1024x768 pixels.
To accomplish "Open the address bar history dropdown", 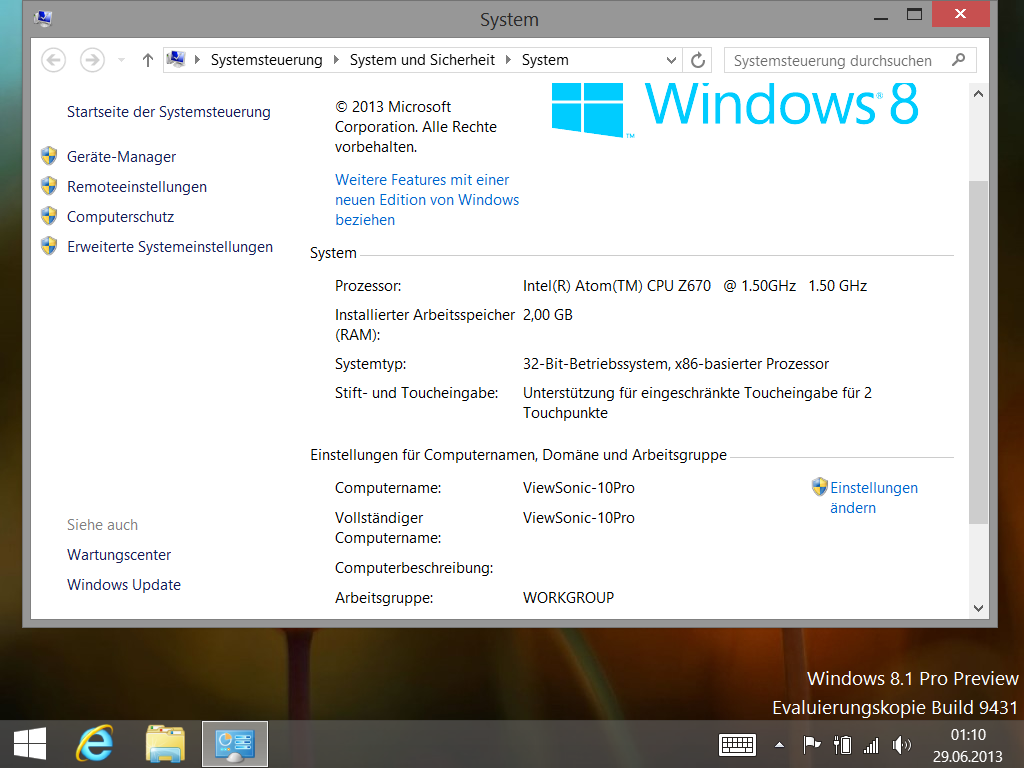I will [x=671, y=60].
